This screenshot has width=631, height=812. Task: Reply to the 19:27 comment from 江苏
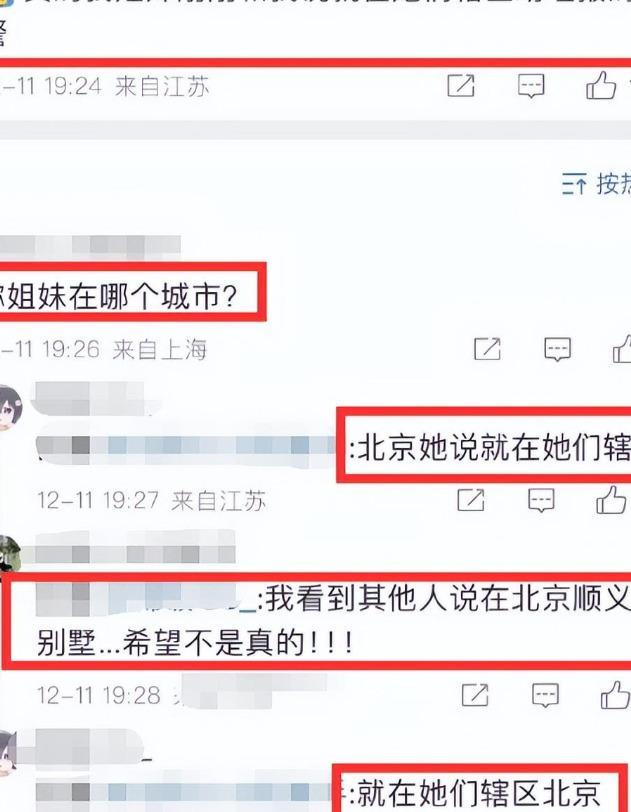541,500
